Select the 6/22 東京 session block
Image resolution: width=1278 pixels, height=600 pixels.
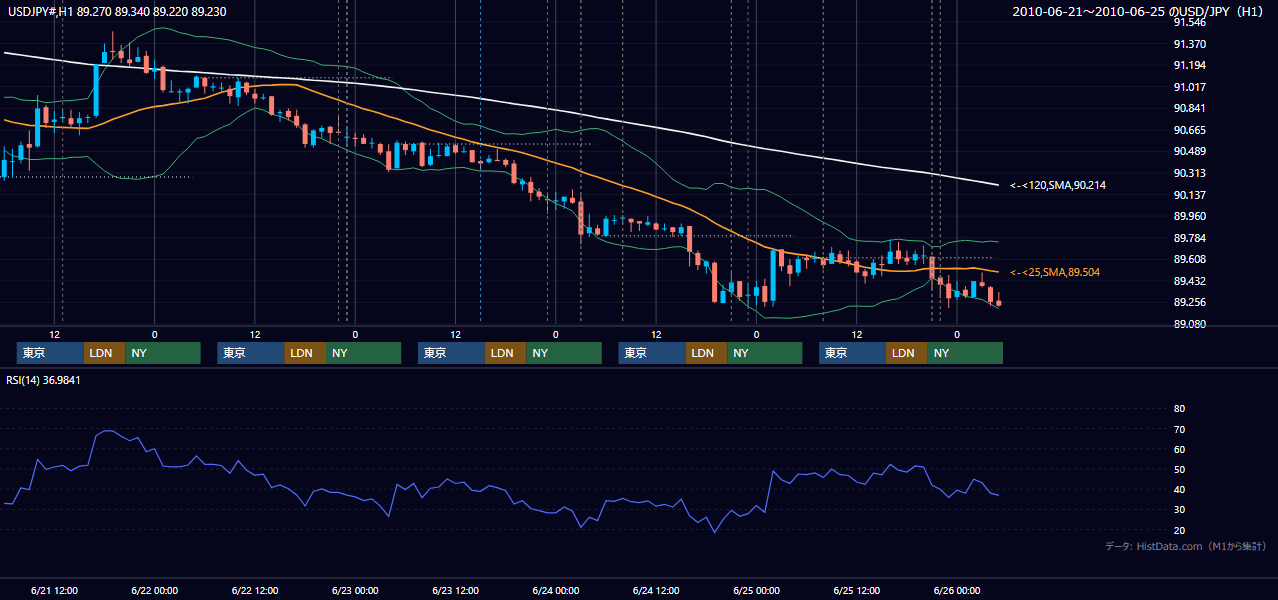[251, 353]
